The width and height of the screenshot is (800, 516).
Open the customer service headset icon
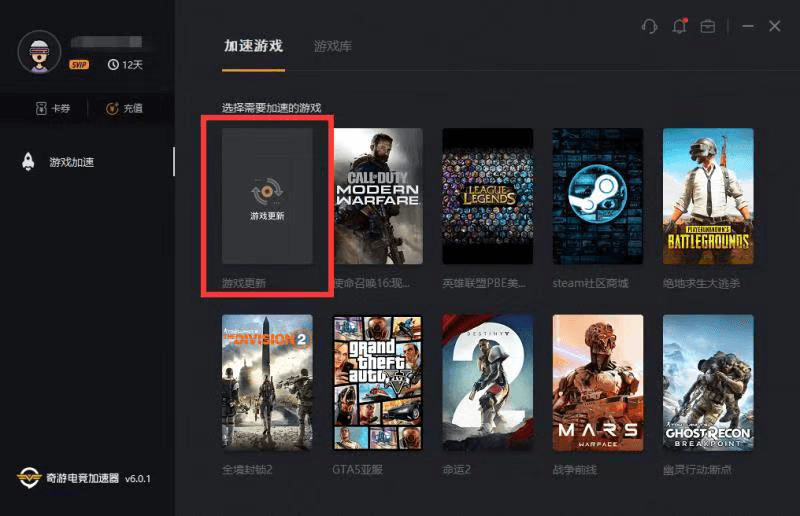tap(649, 26)
